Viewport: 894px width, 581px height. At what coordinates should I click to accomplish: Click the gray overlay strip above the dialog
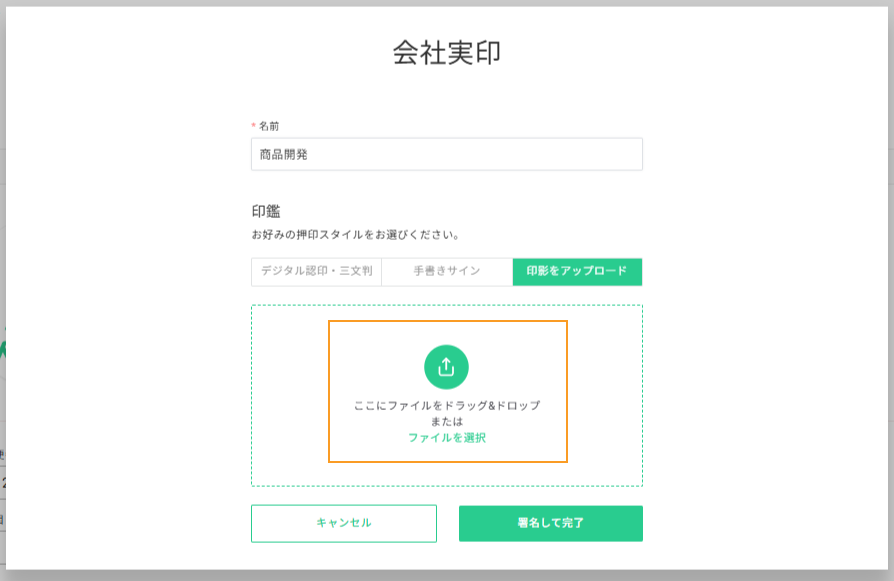pos(447,3)
